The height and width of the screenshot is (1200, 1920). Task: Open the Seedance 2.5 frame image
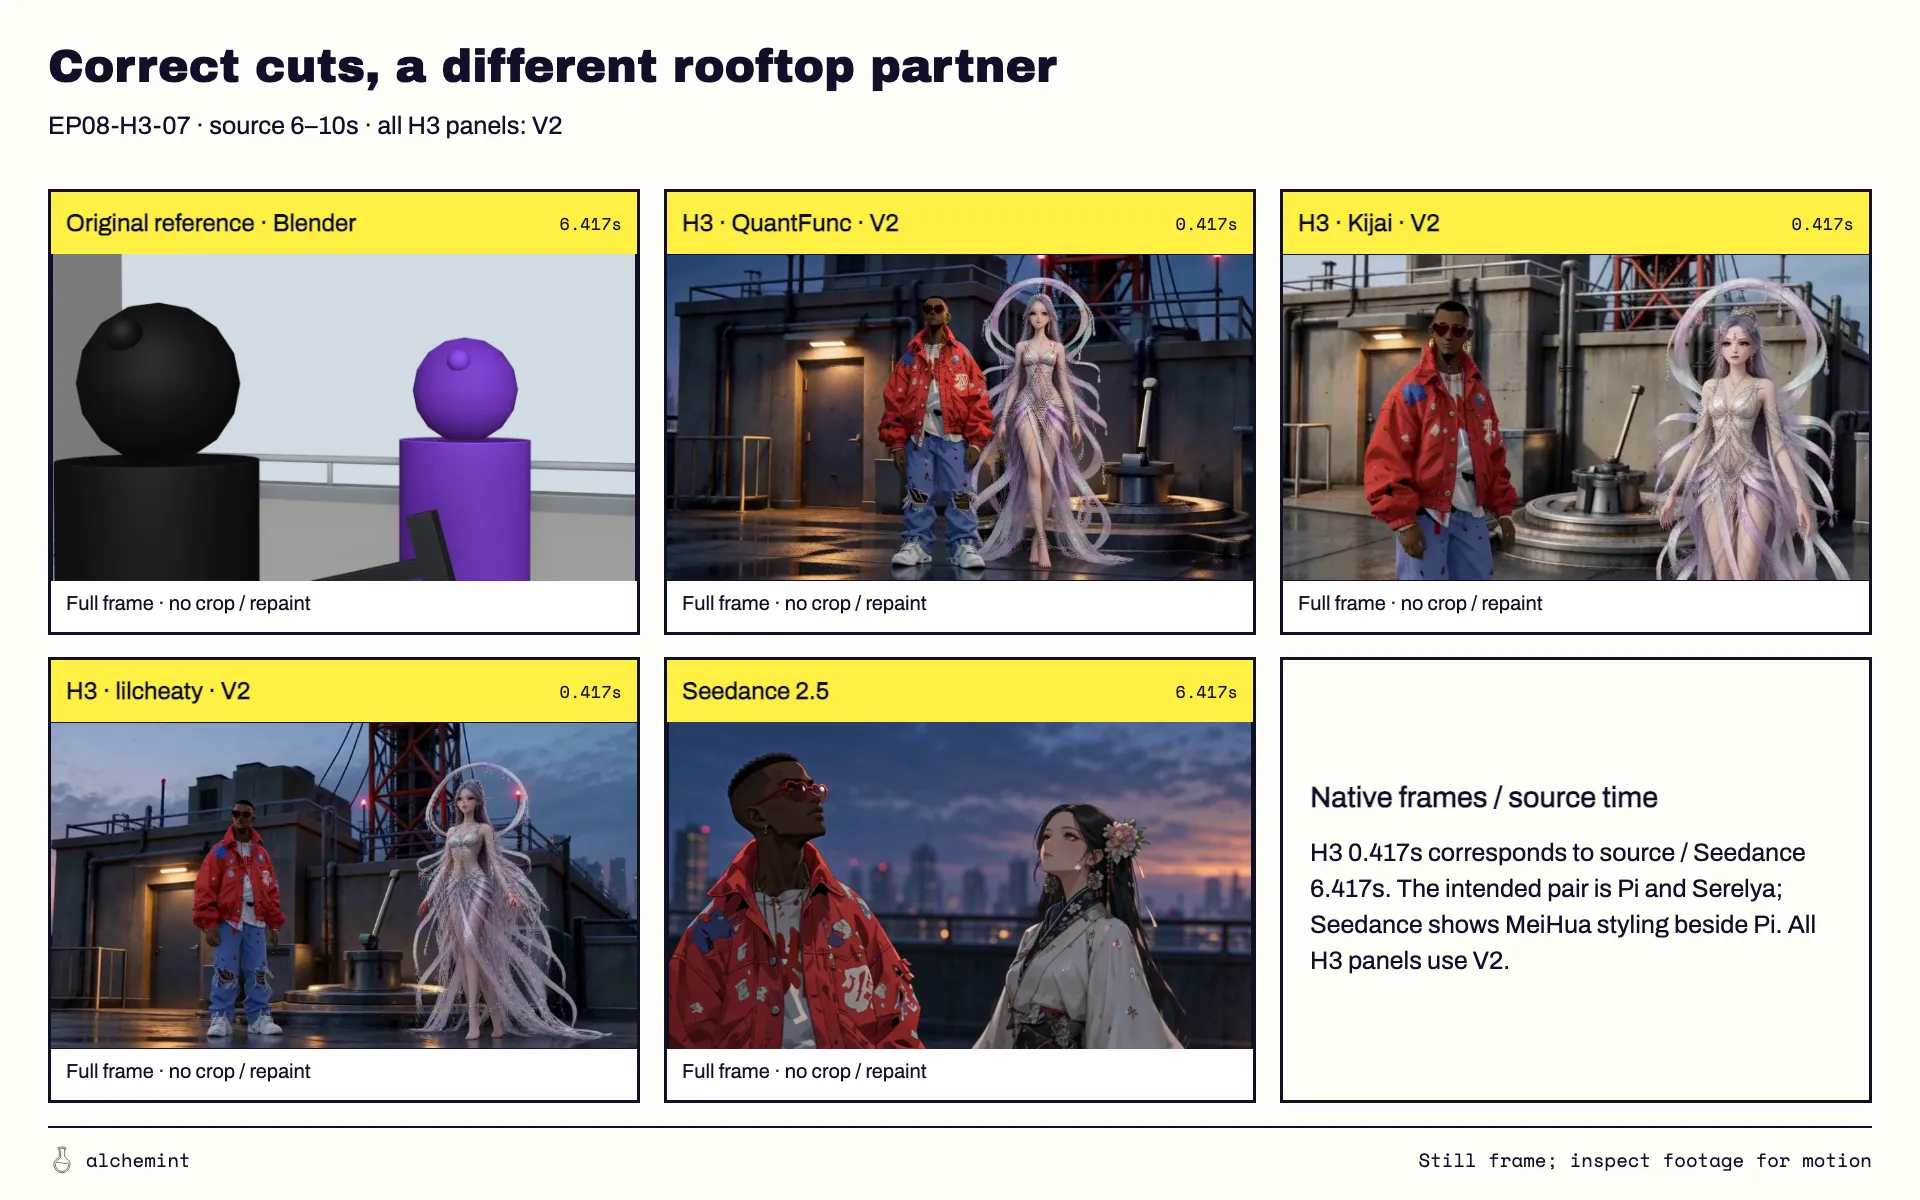pyautogui.click(x=960, y=885)
